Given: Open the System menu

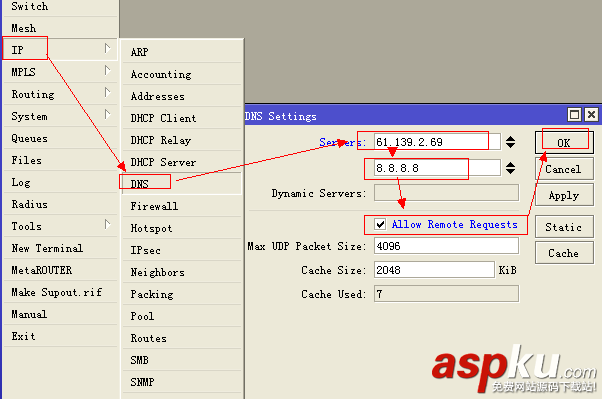Looking at the screenshot, I should pyautogui.click(x=60, y=116).
